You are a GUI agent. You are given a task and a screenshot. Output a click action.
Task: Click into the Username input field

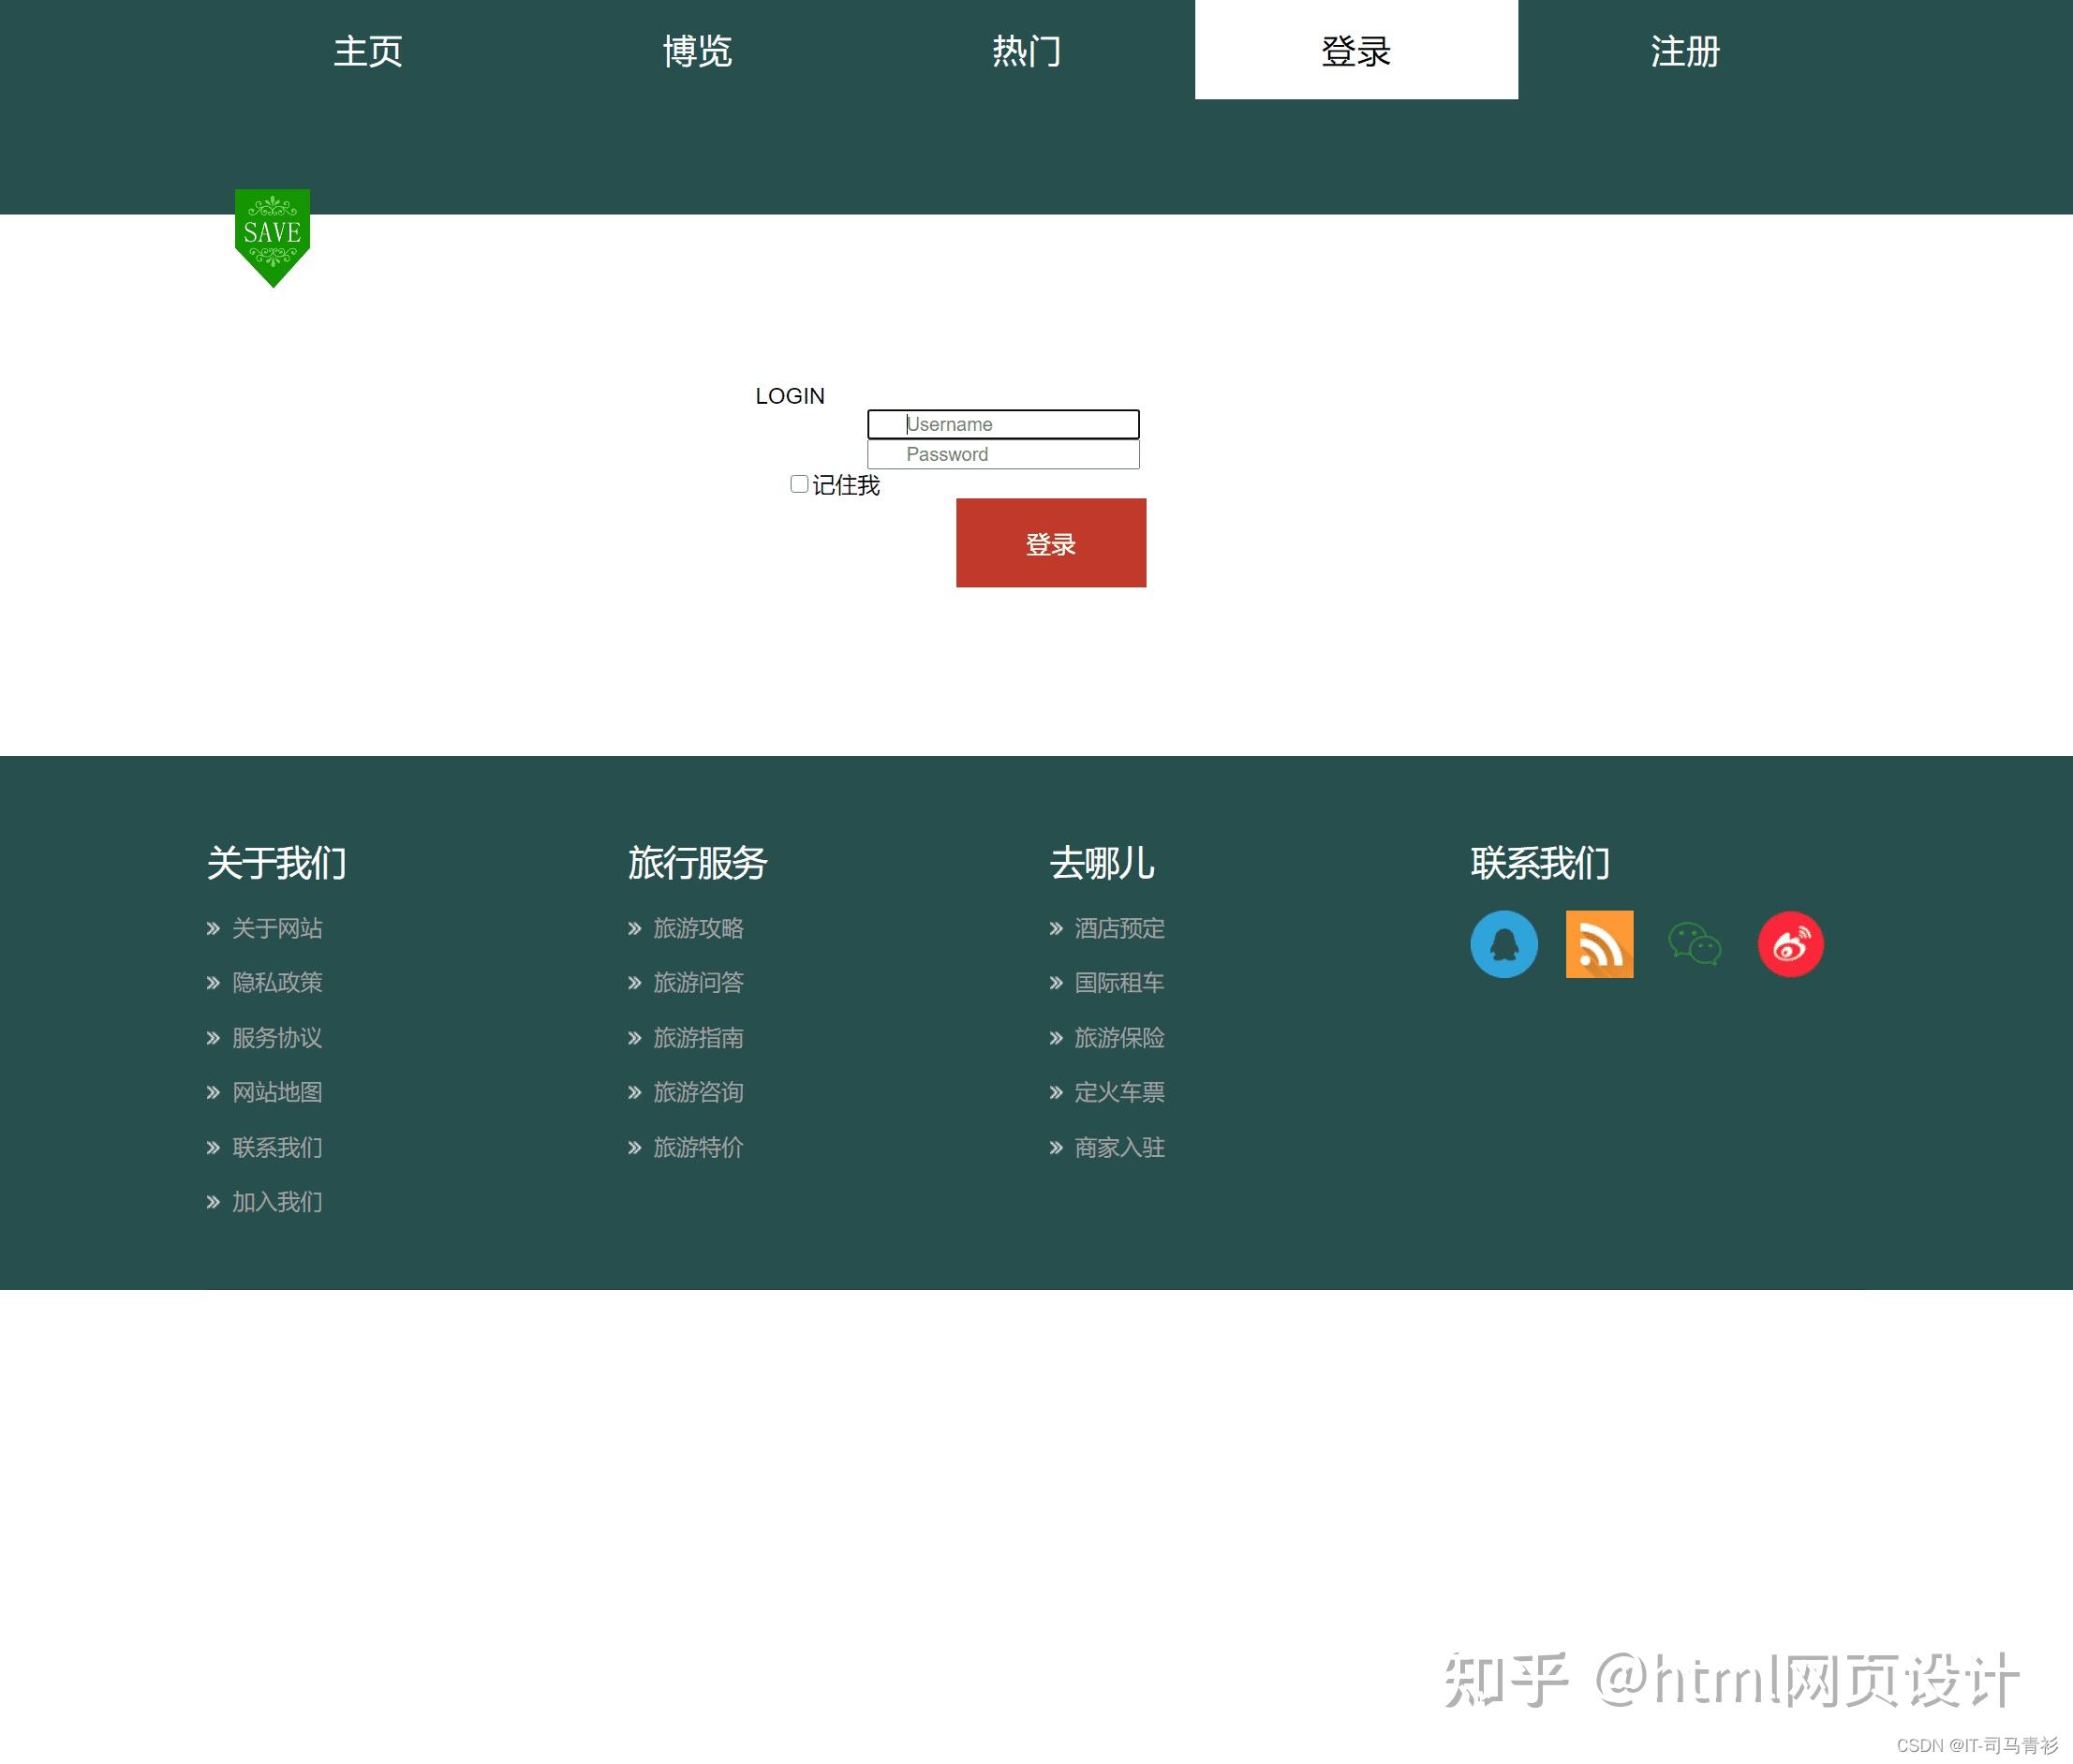pos(1003,424)
